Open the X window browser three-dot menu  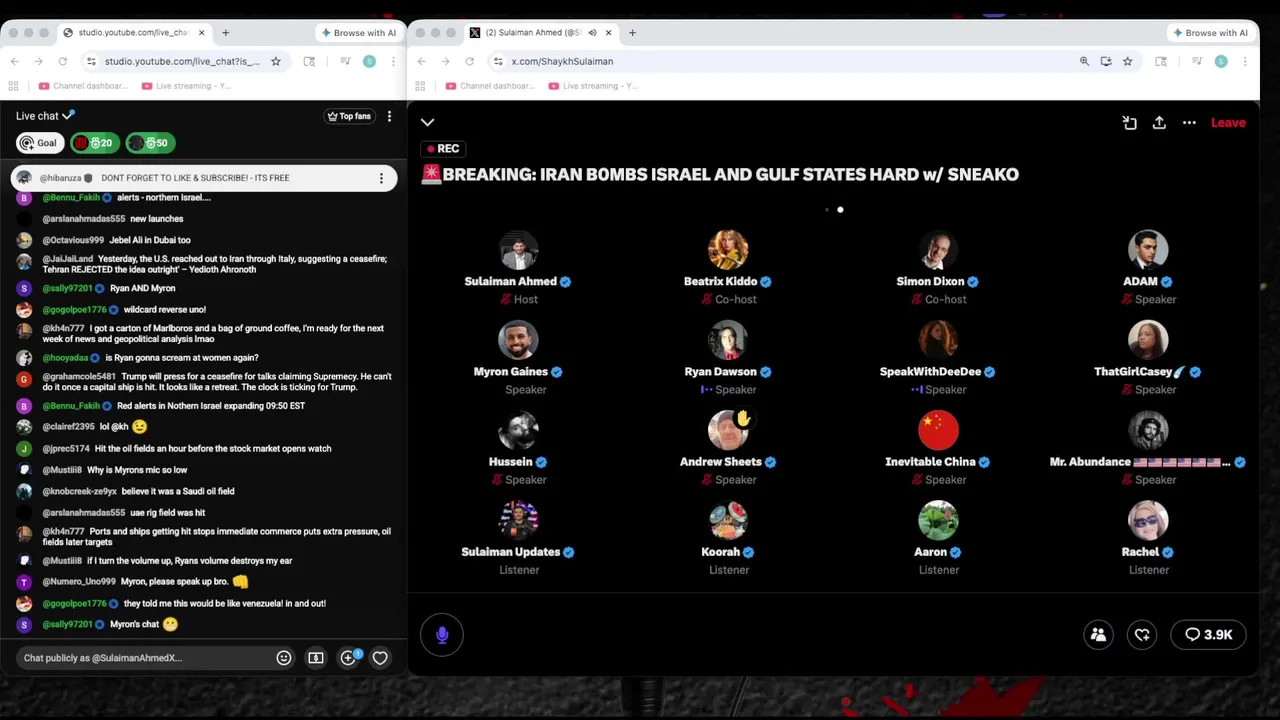click(1244, 61)
